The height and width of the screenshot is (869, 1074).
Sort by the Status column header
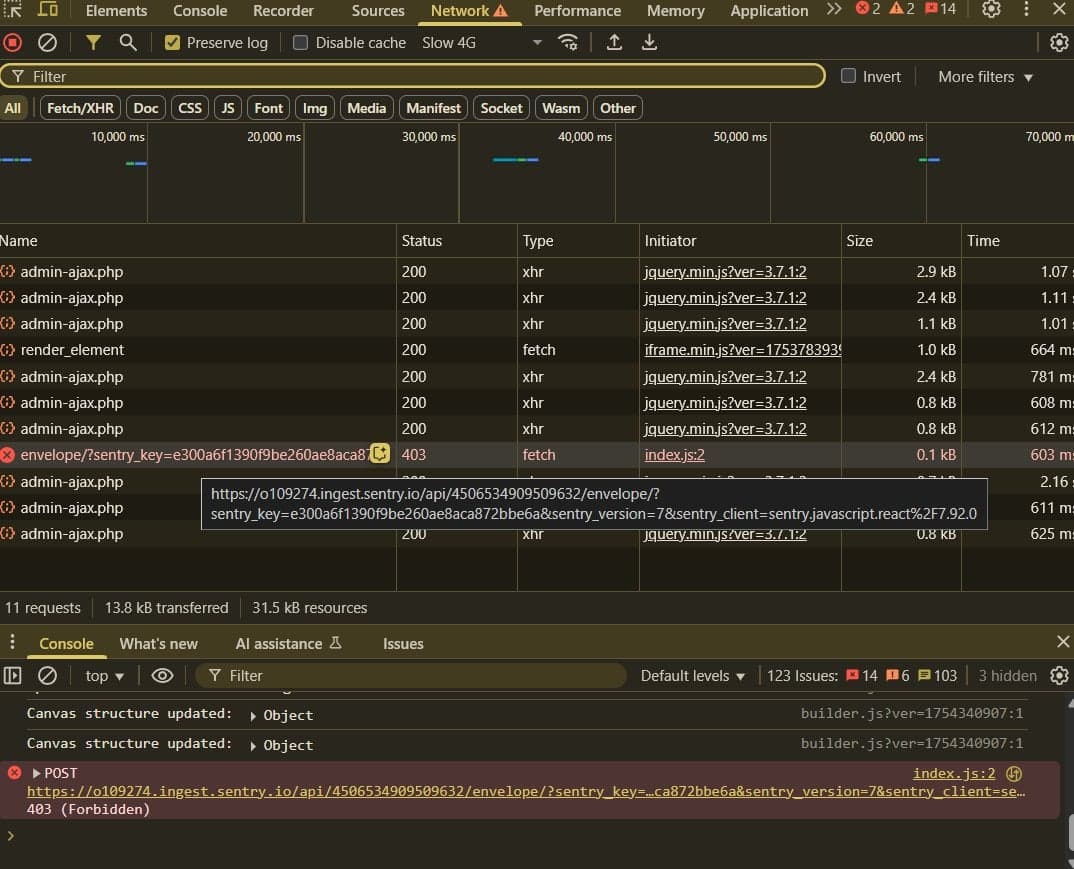point(456,240)
